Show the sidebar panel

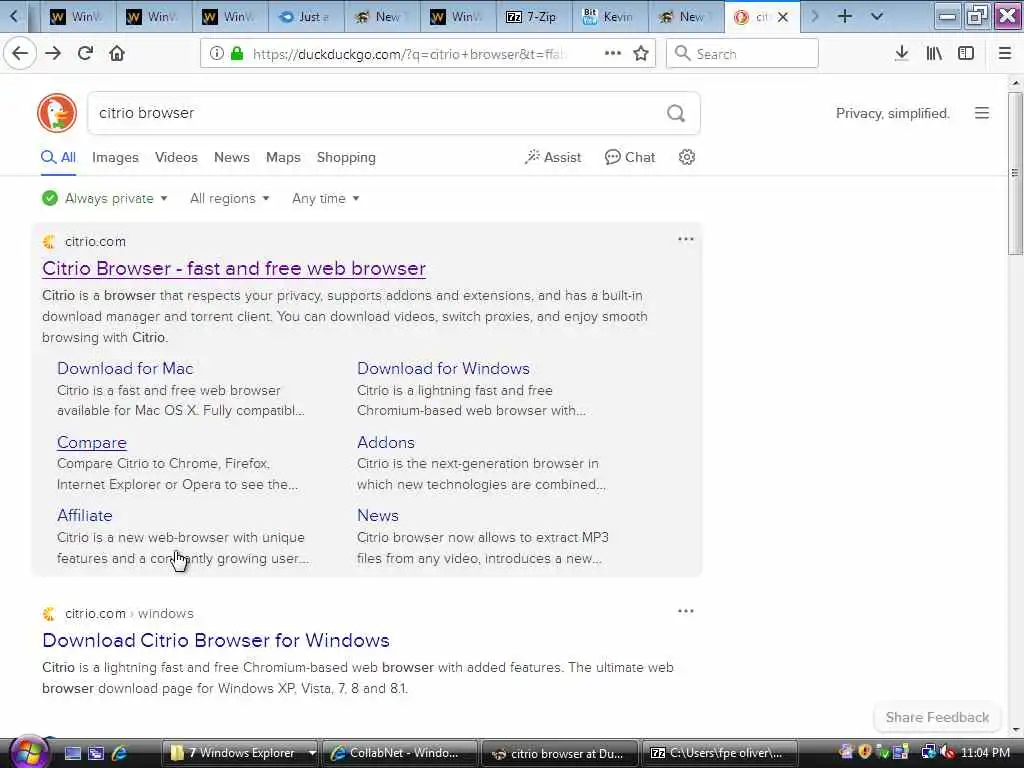click(966, 54)
